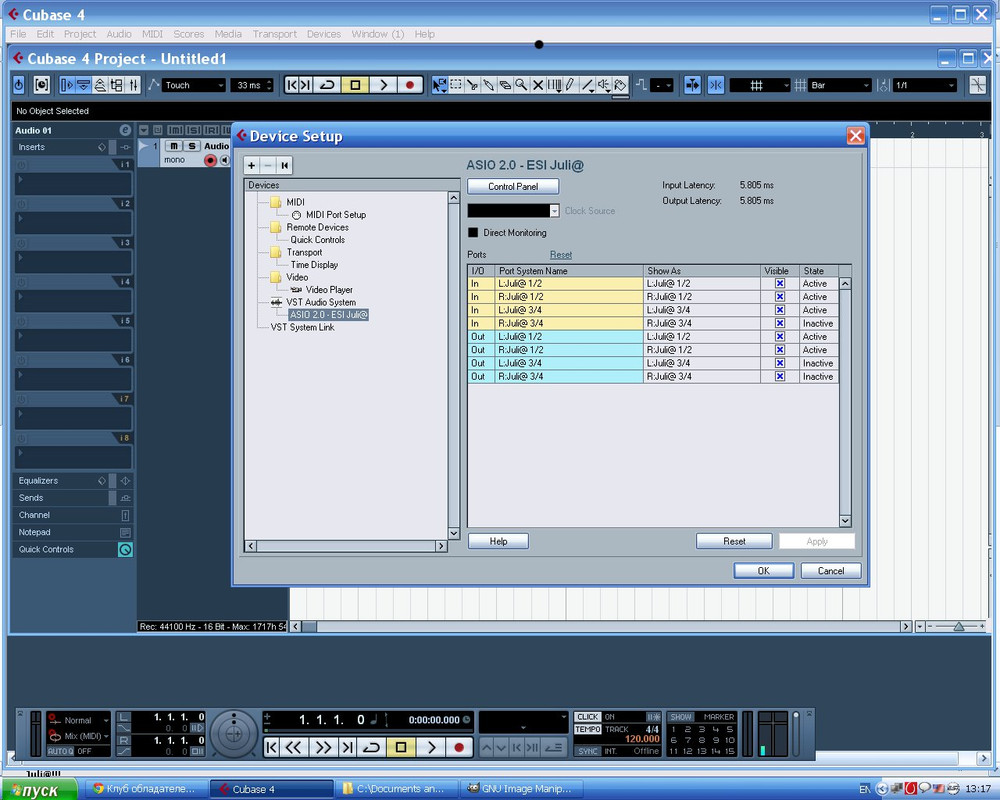Select the Draw pencil tool
Viewport: 1000px width, 800px height.
[570, 85]
